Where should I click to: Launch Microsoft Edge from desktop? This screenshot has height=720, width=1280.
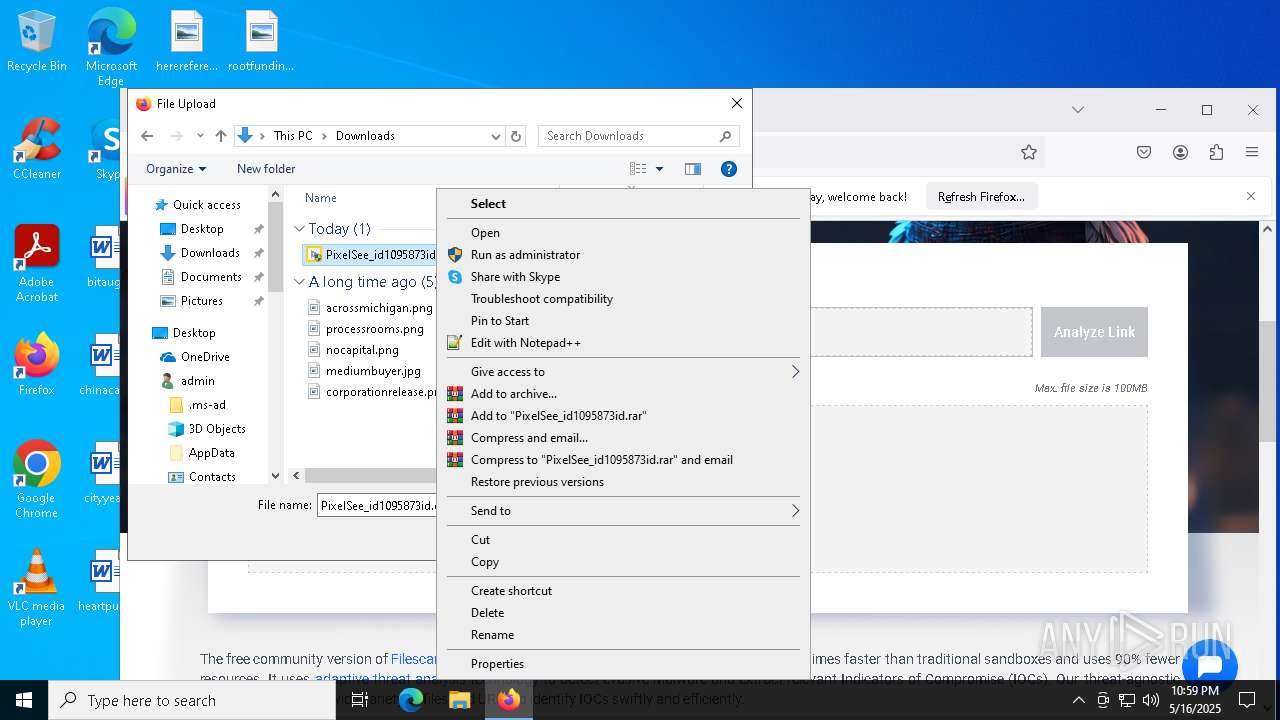tap(111, 47)
